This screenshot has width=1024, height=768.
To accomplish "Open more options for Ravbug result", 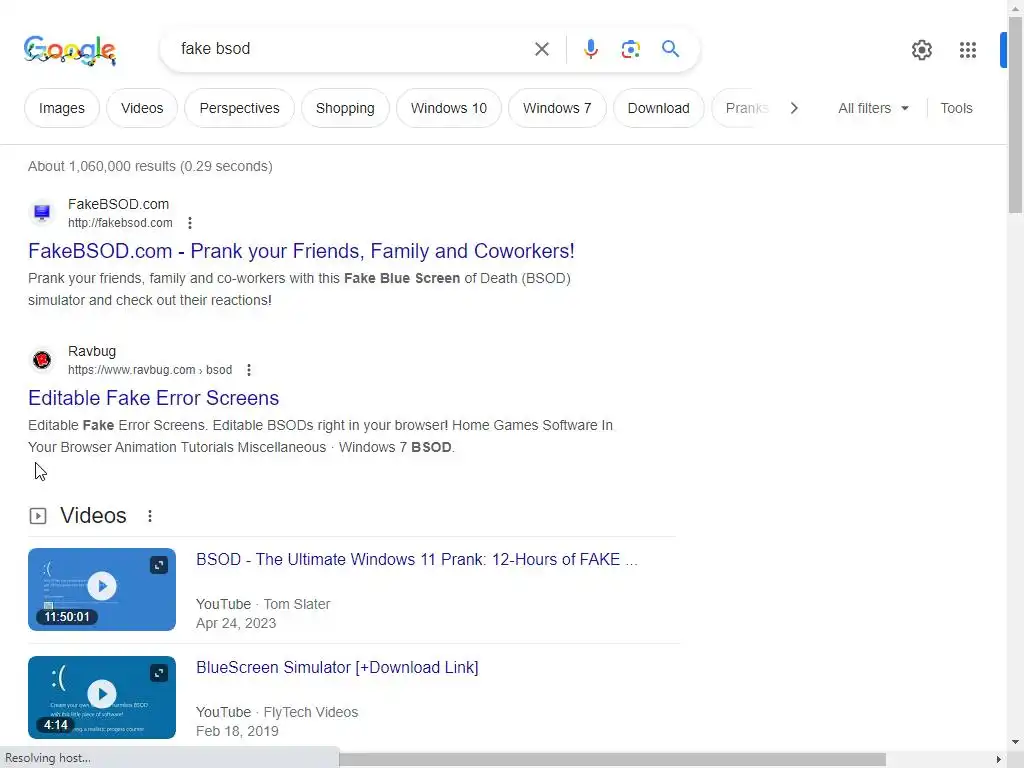I will [249, 370].
